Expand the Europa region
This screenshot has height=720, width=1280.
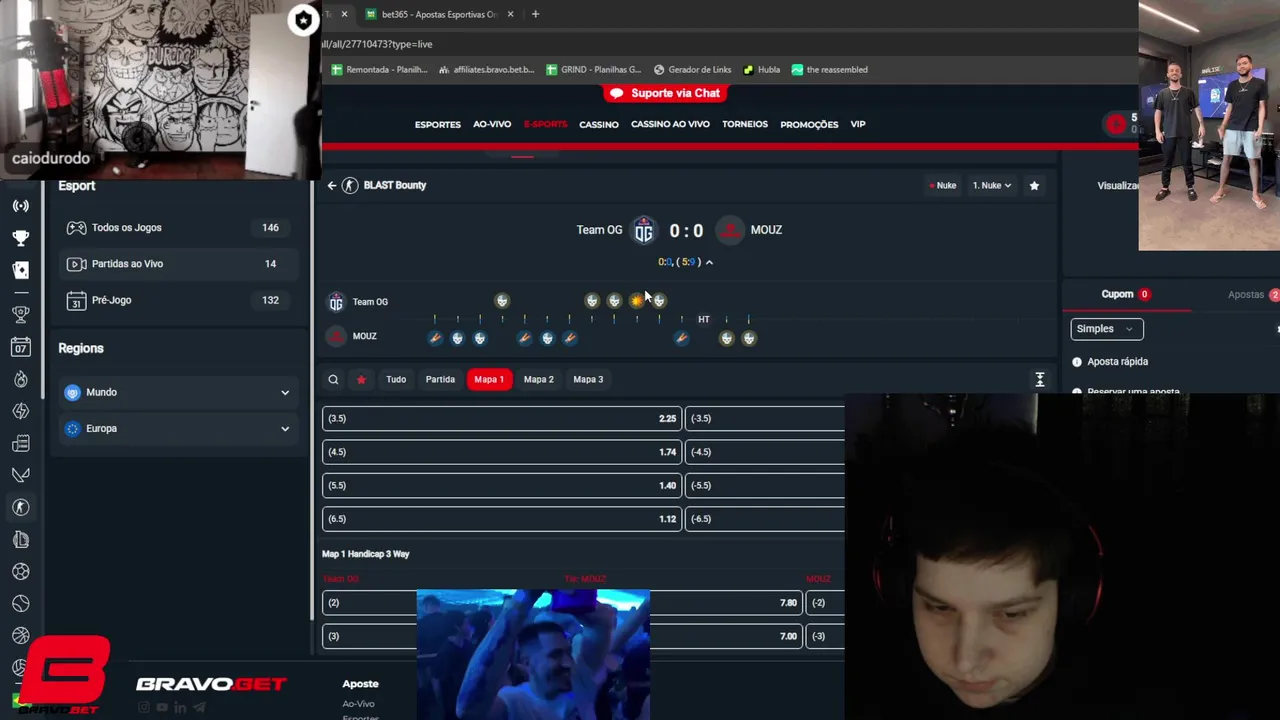click(x=178, y=428)
